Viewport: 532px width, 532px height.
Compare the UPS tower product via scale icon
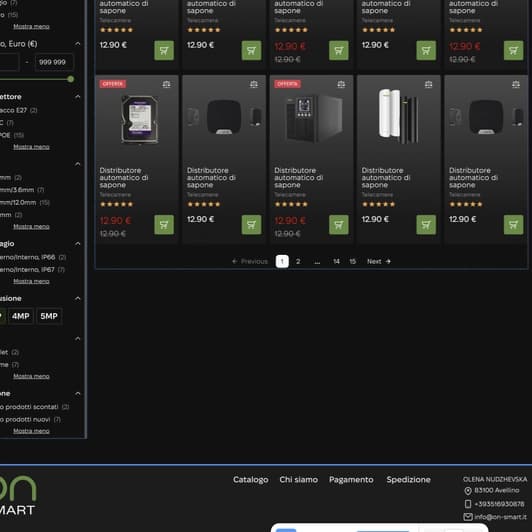point(341,84)
